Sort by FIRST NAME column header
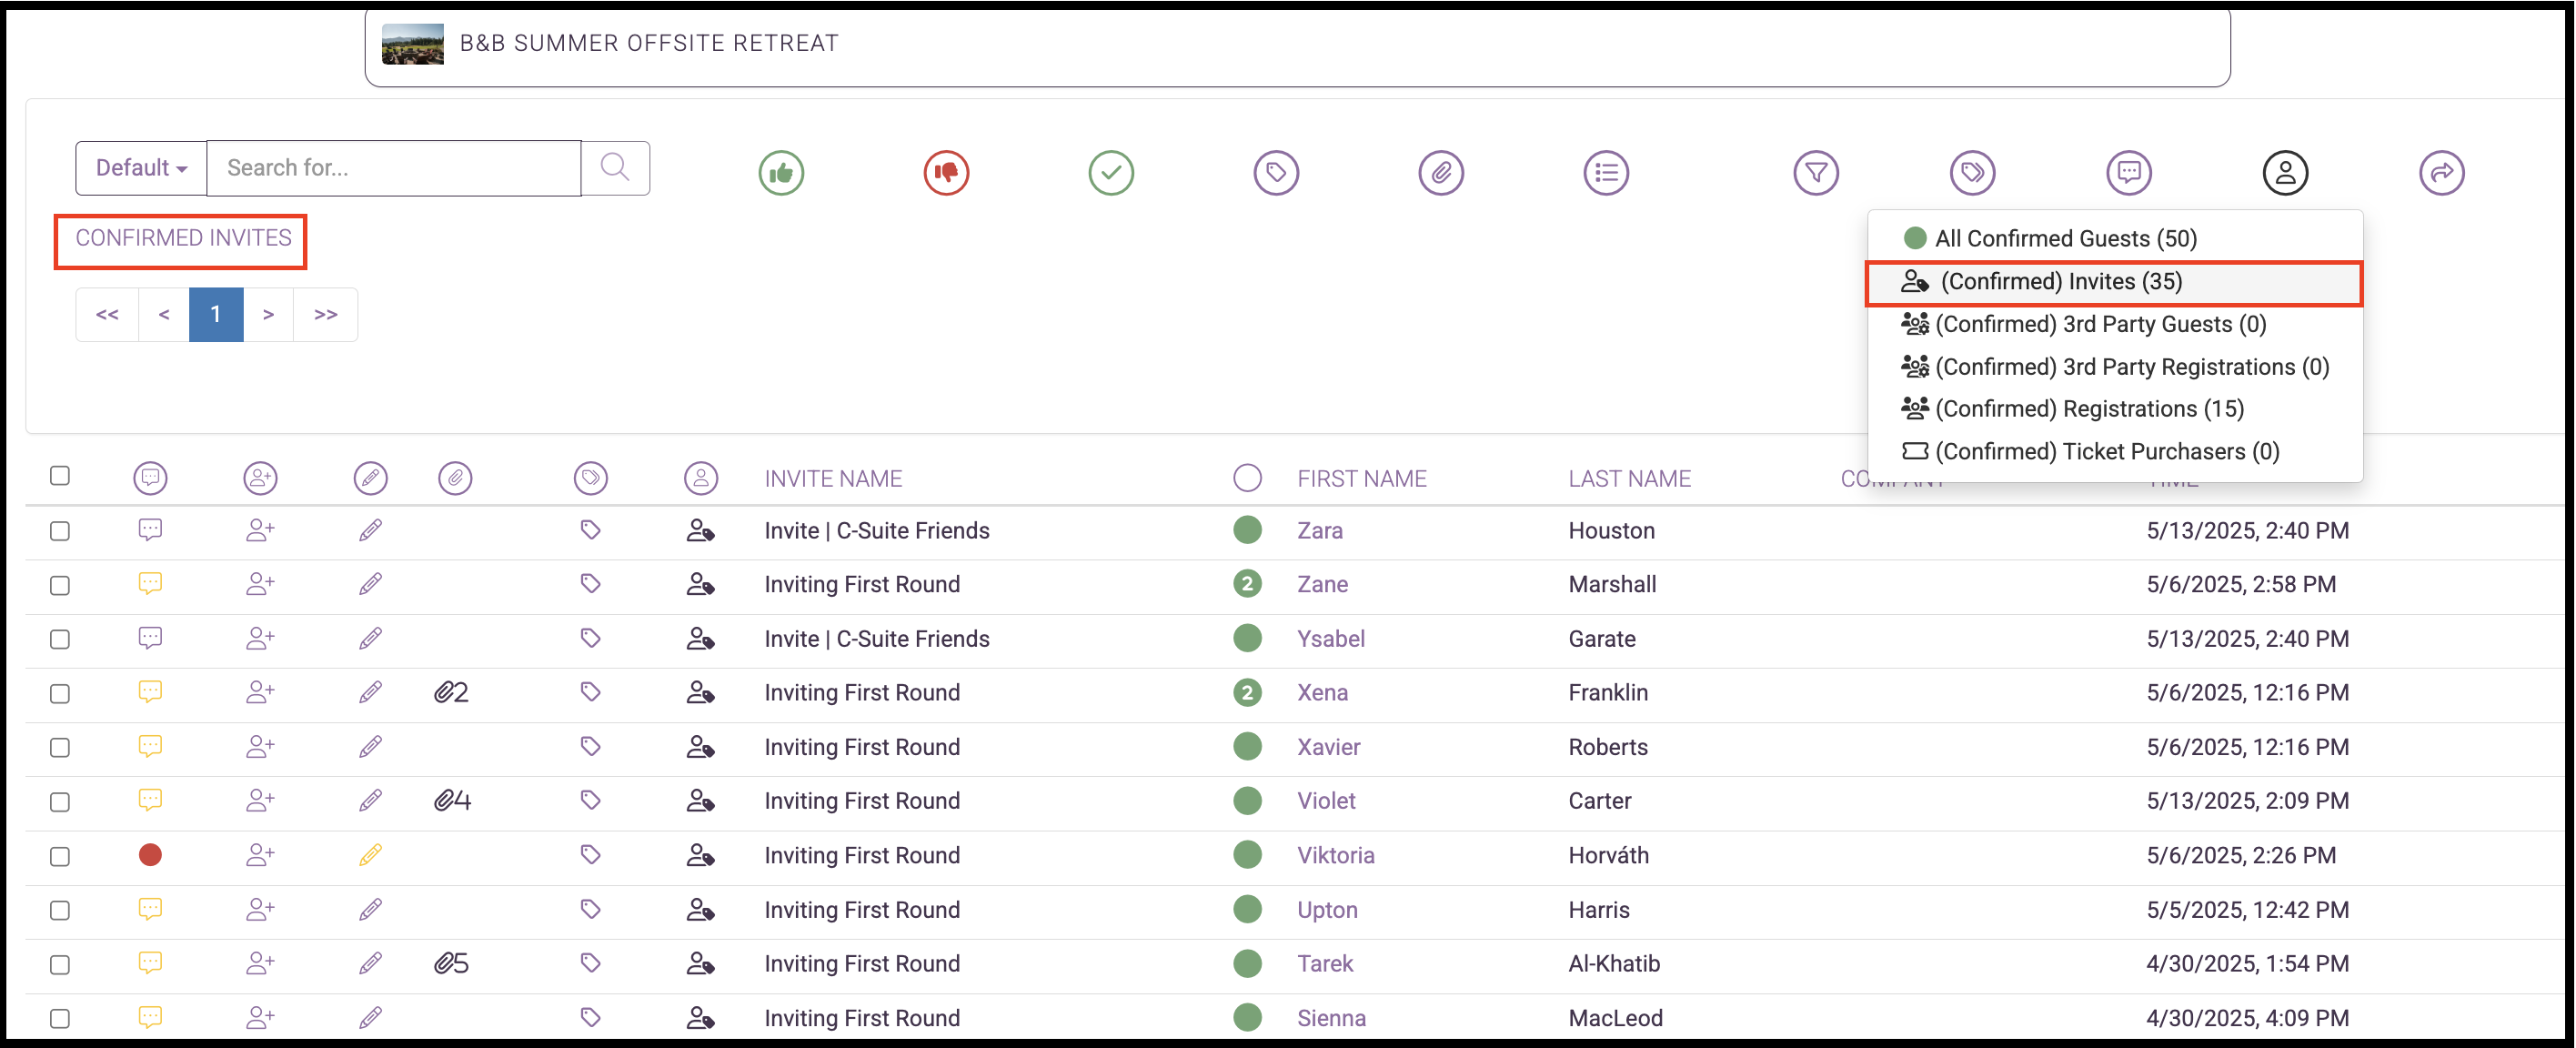 pos(1362,479)
